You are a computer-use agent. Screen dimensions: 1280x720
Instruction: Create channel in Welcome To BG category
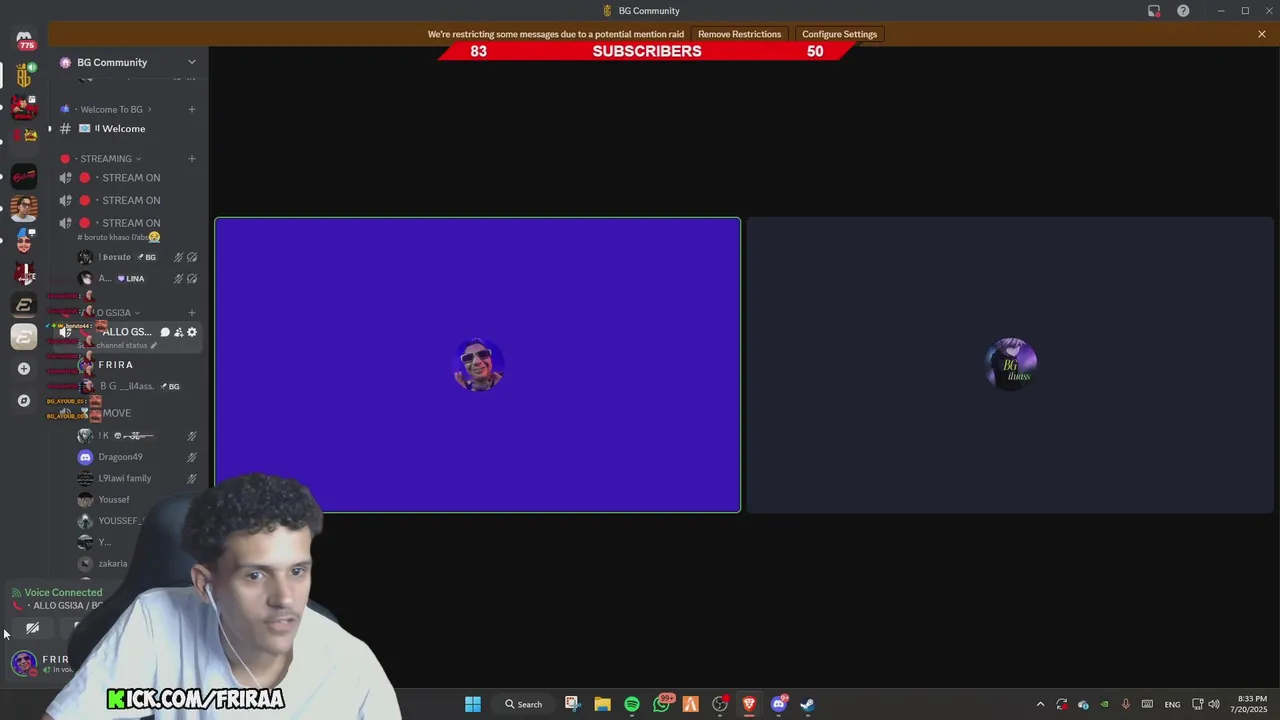pyautogui.click(x=192, y=109)
